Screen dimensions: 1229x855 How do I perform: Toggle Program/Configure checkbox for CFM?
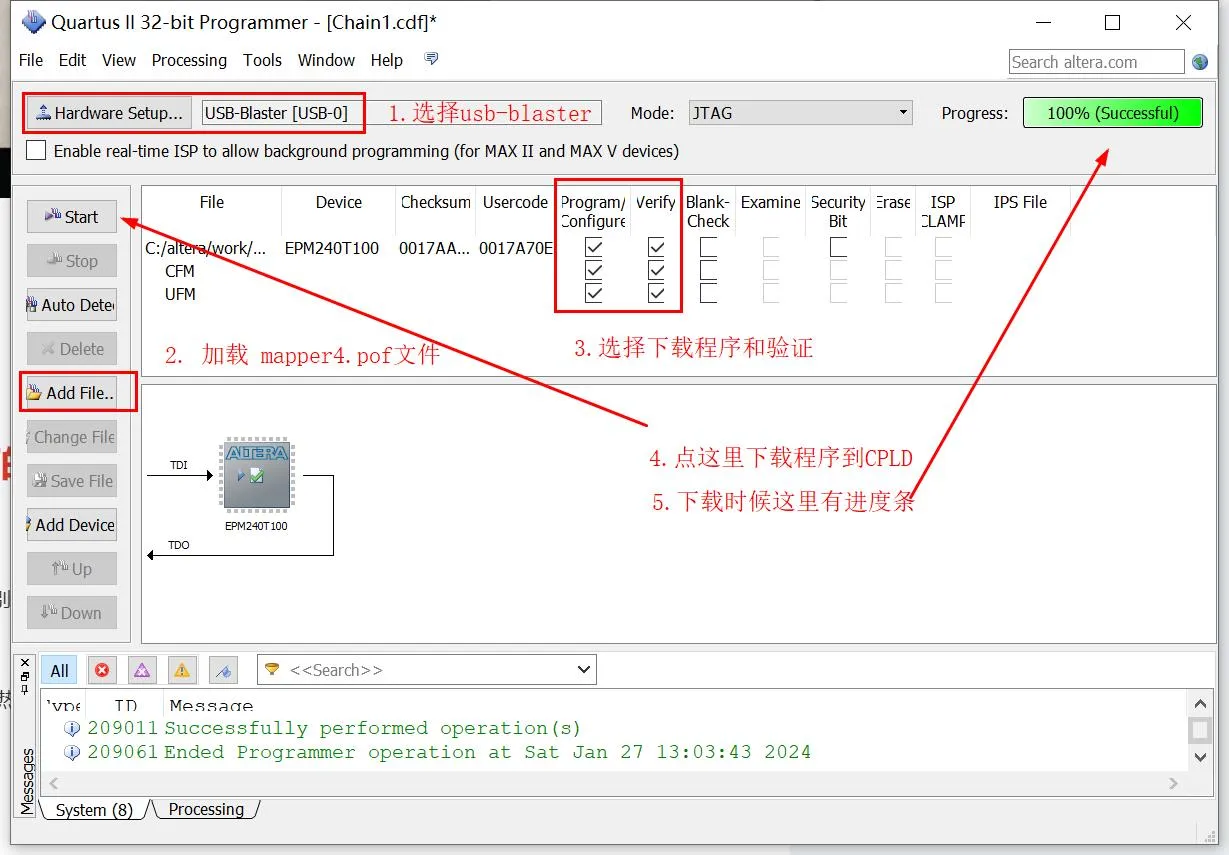tap(594, 270)
